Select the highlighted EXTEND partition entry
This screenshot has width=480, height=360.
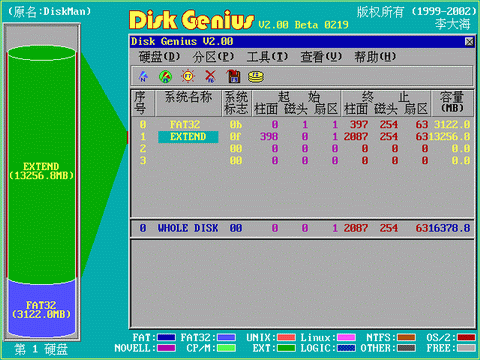(x=188, y=137)
